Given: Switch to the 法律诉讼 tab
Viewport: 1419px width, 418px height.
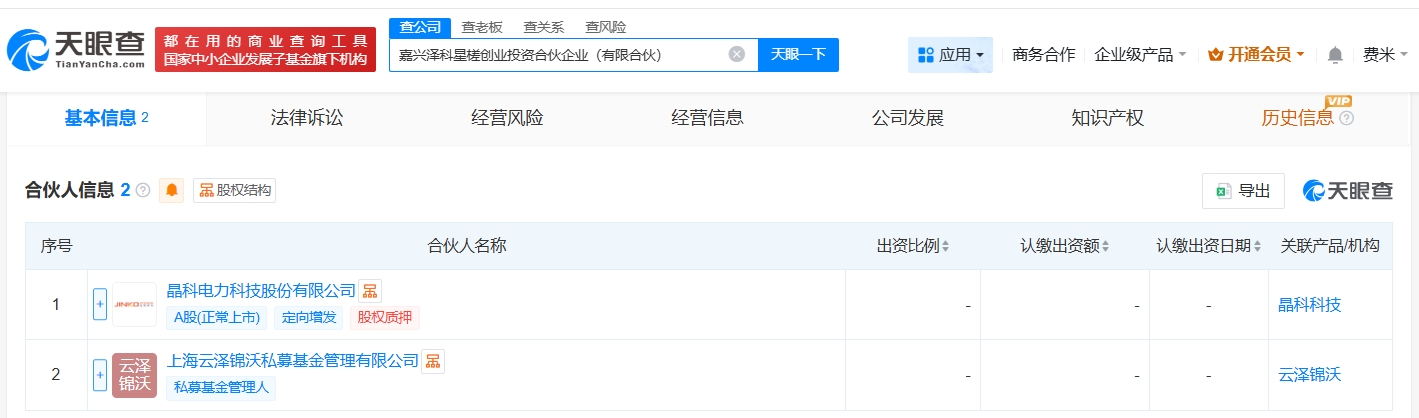Looking at the screenshot, I should 307,118.
